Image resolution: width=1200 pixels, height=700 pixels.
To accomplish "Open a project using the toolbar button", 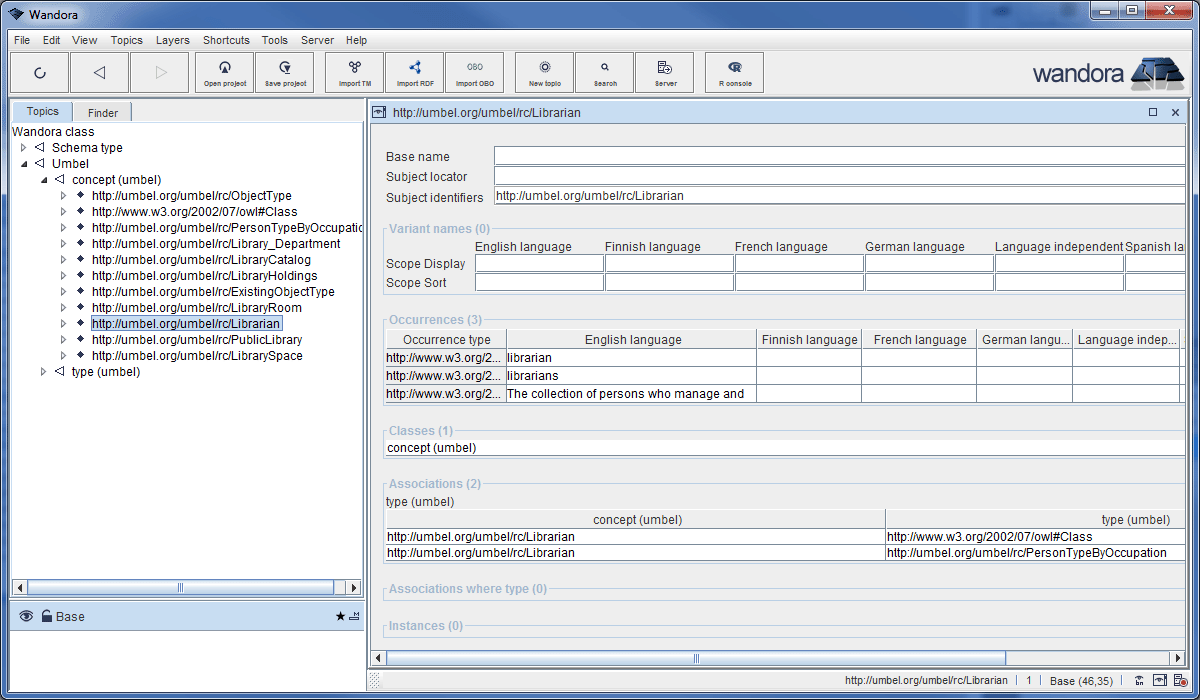I will pyautogui.click(x=224, y=71).
